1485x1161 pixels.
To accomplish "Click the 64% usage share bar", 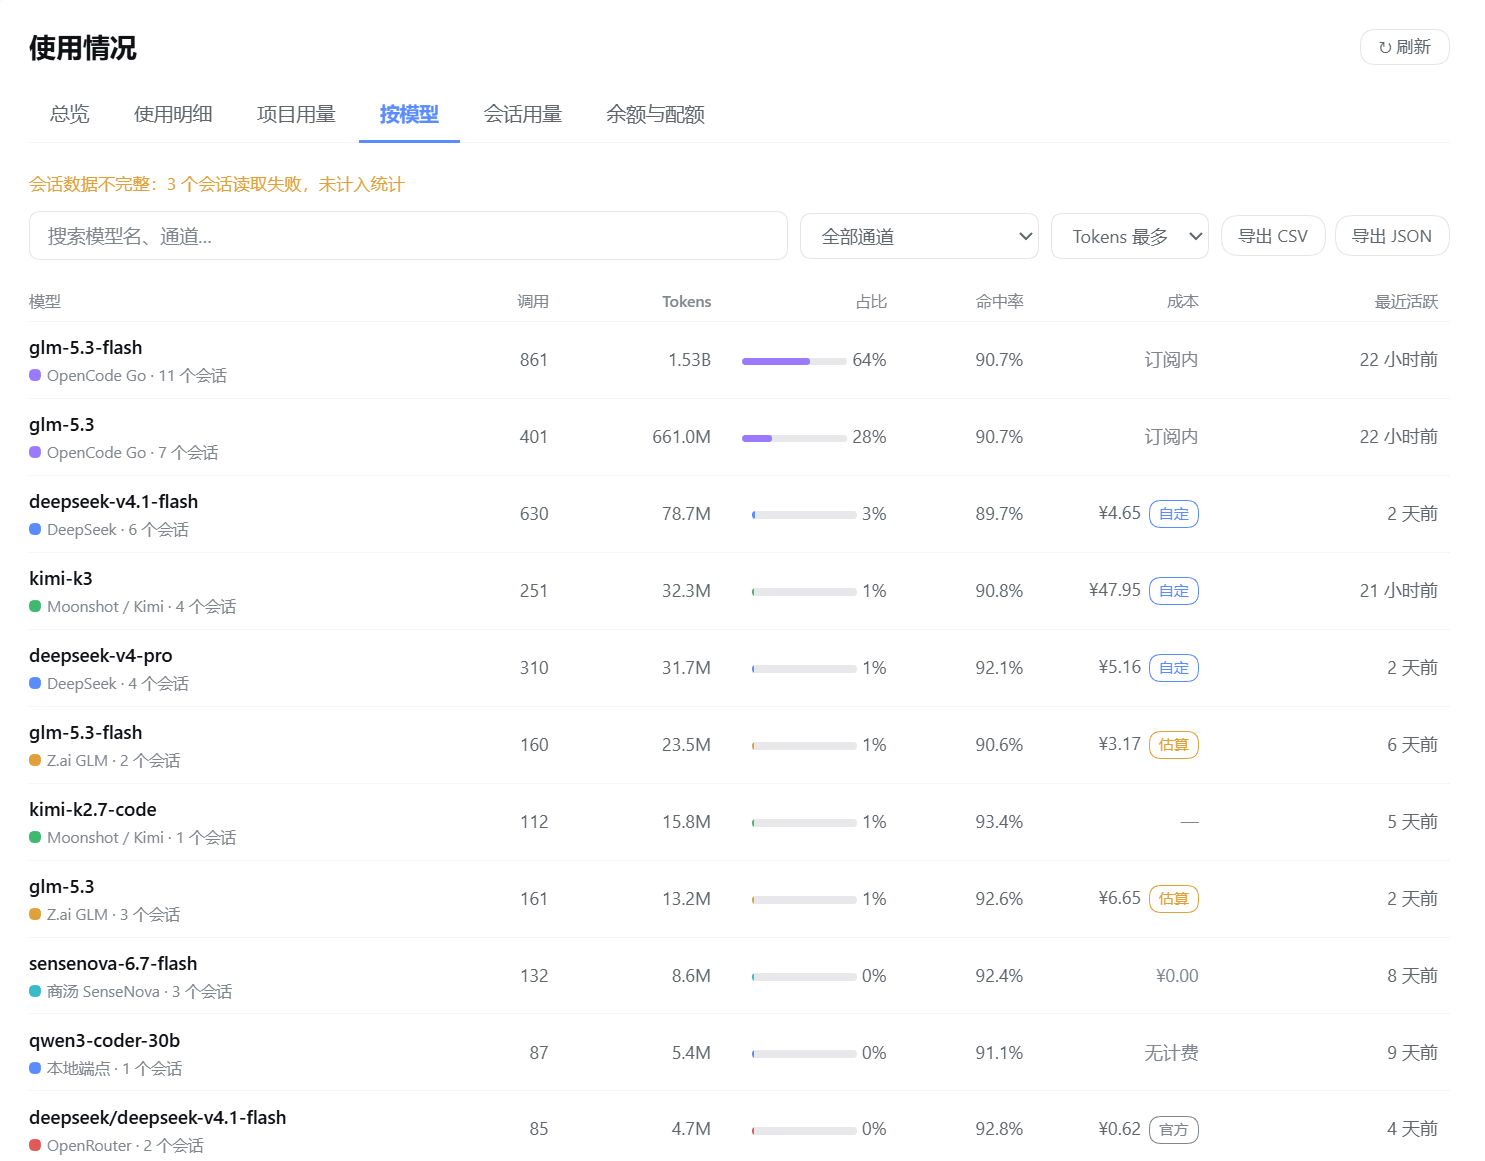I will click(x=794, y=361).
